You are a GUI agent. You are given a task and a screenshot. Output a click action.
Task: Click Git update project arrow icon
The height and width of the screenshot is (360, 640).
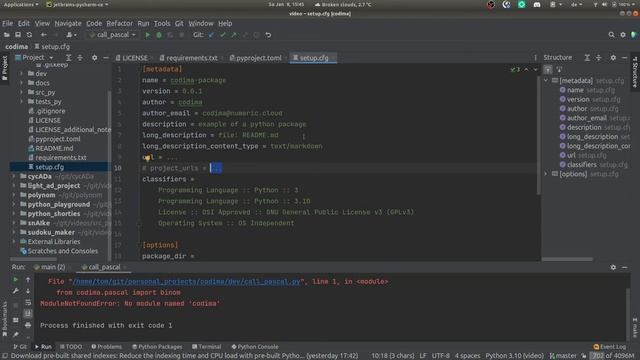point(211,35)
